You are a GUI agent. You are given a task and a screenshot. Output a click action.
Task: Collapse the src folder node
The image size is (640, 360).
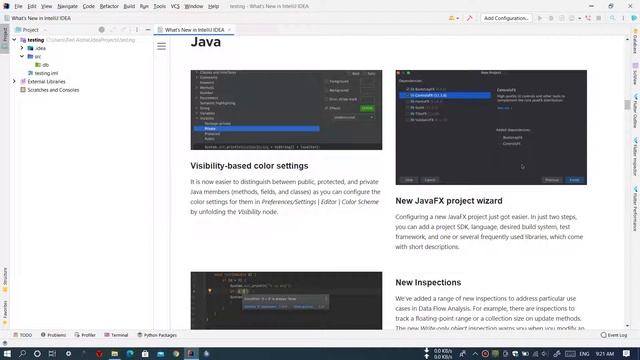pyautogui.click(x=22, y=56)
